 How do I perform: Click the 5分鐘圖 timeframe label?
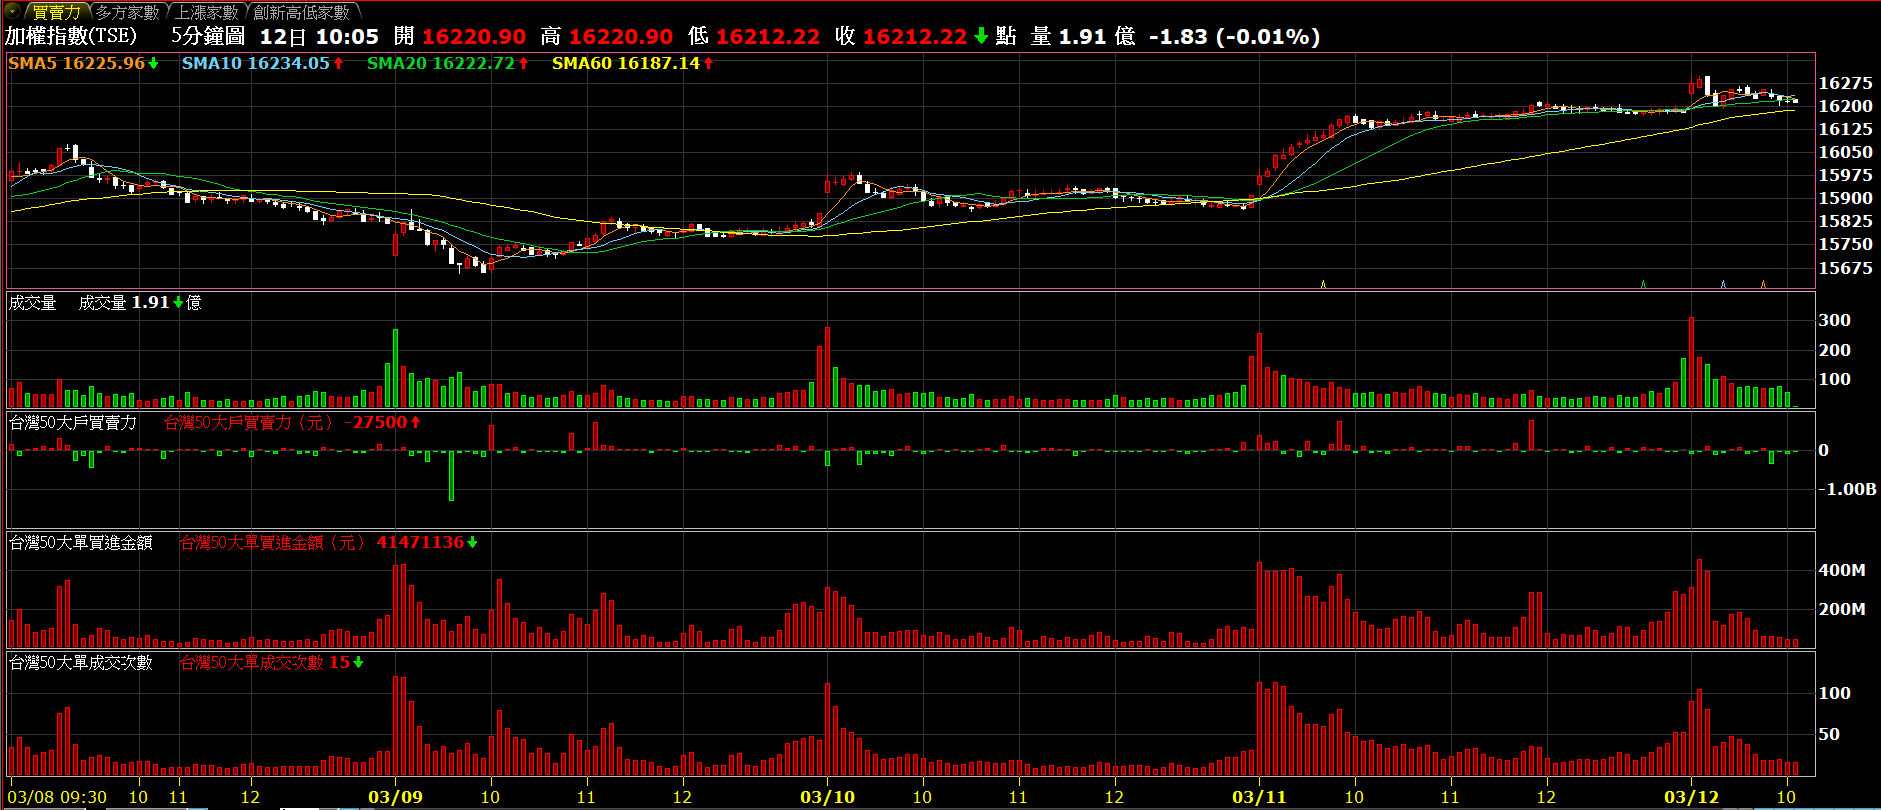point(208,37)
